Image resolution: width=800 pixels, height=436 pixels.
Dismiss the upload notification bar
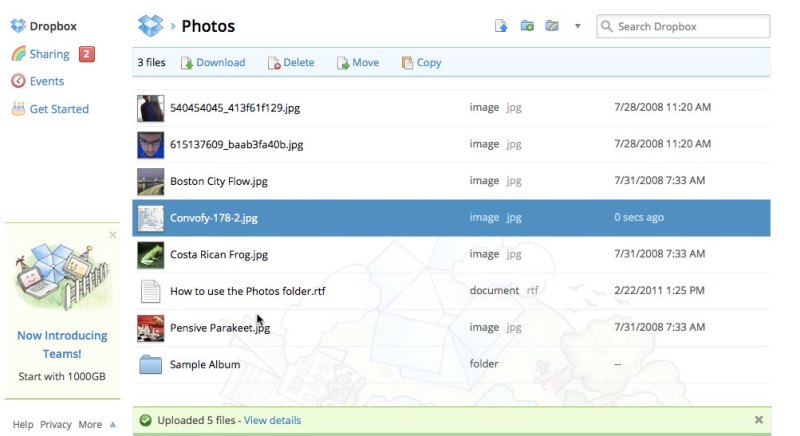tap(758, 420)
